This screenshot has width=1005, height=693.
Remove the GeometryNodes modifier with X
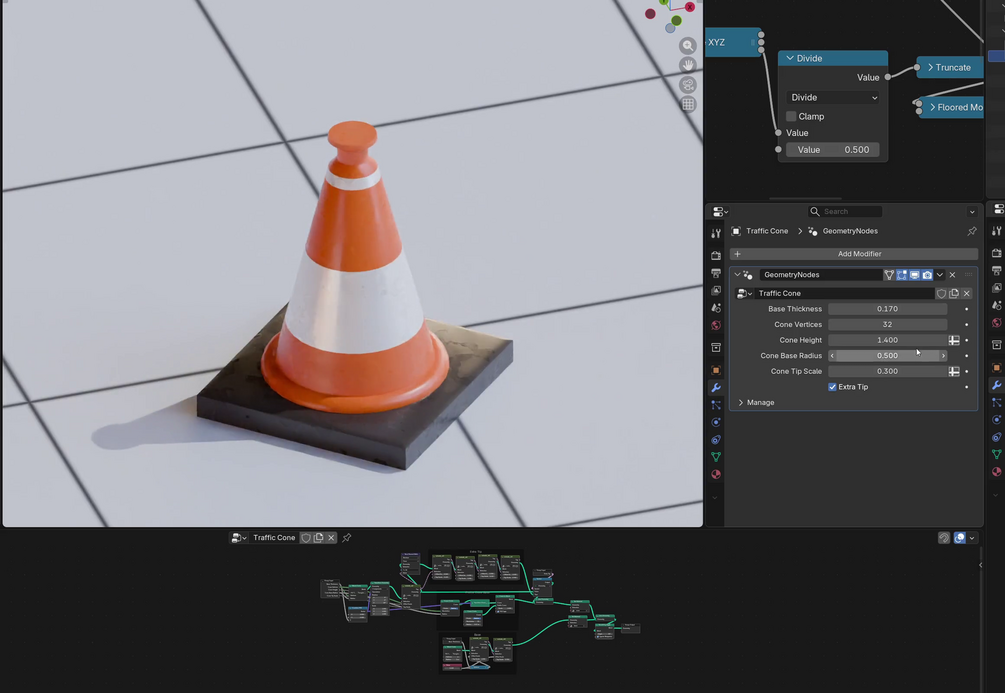point(952,274)
